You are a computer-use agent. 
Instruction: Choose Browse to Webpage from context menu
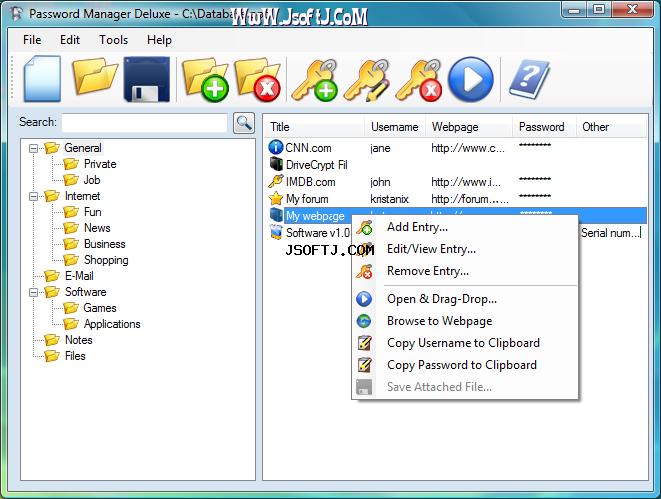pos(465,321)
